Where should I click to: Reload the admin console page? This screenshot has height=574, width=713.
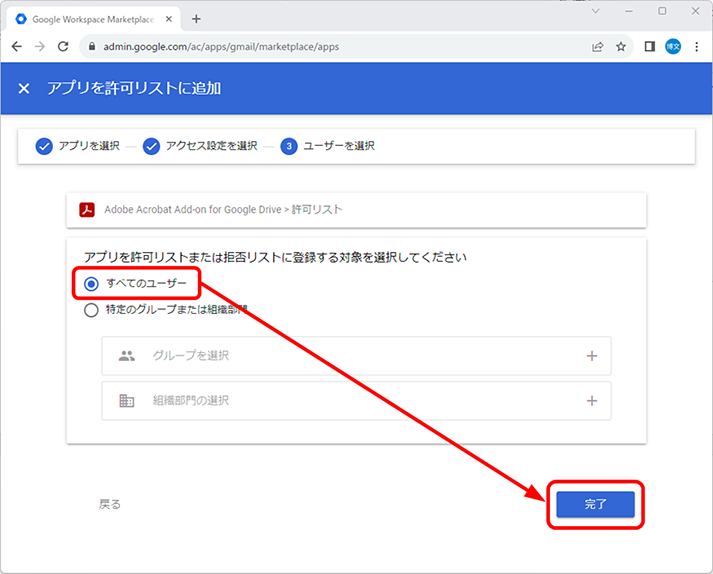click(x=63, y=46)
